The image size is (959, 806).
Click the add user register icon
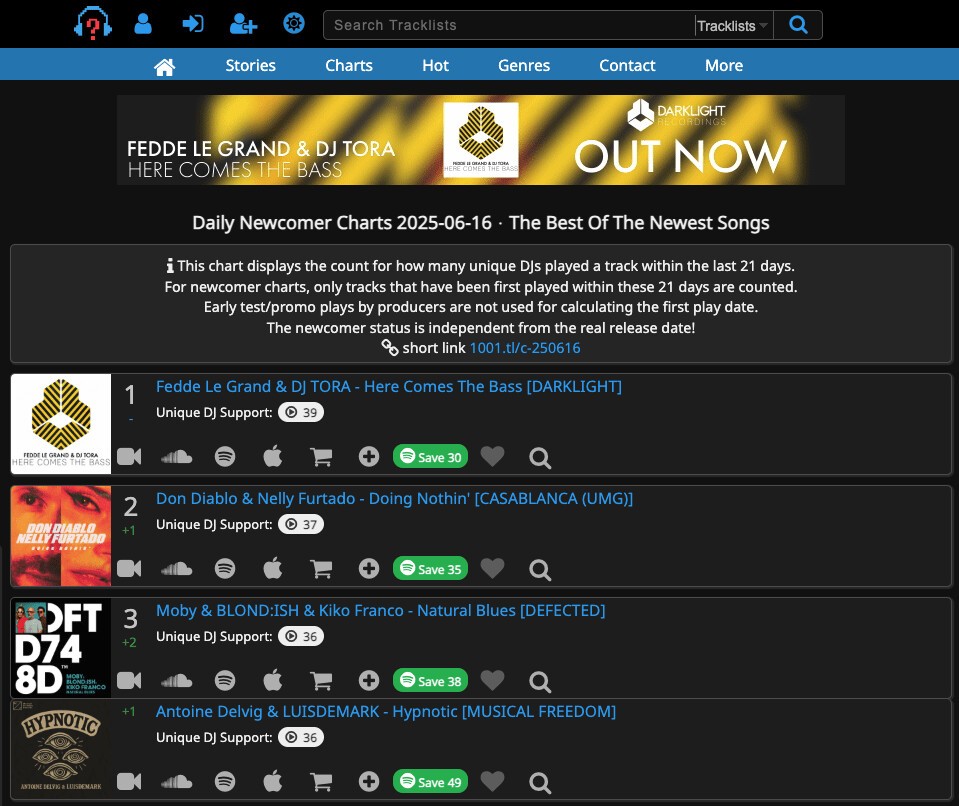(x=243, y=24)
